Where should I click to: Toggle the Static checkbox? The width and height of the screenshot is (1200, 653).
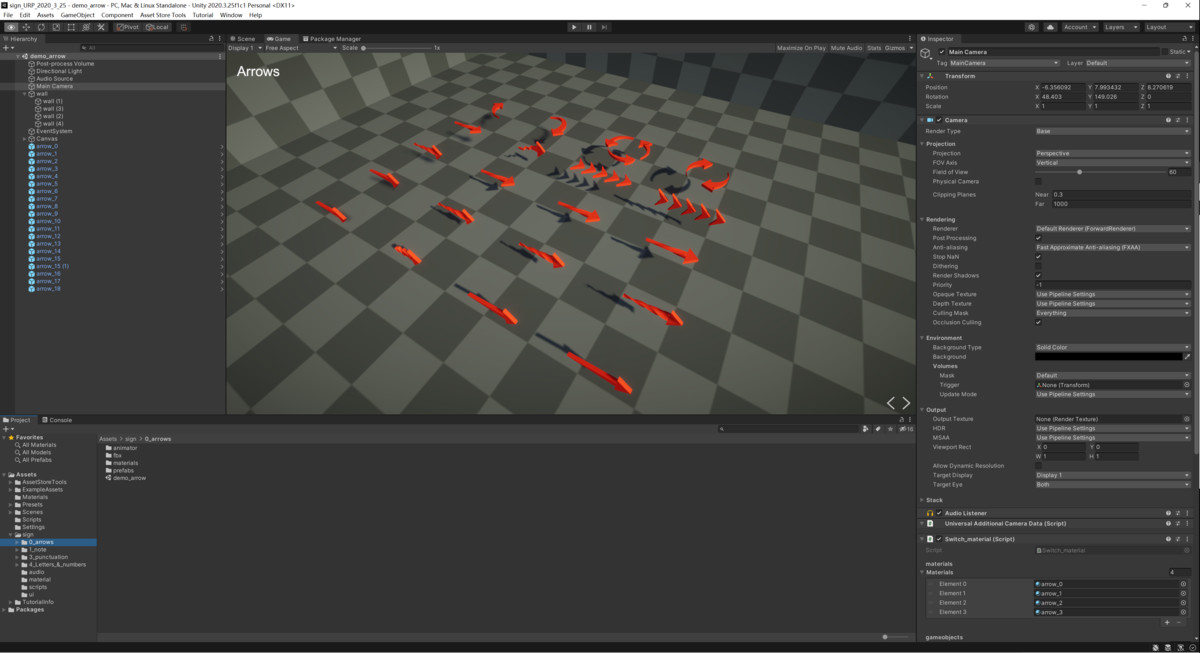(1164, 52)
